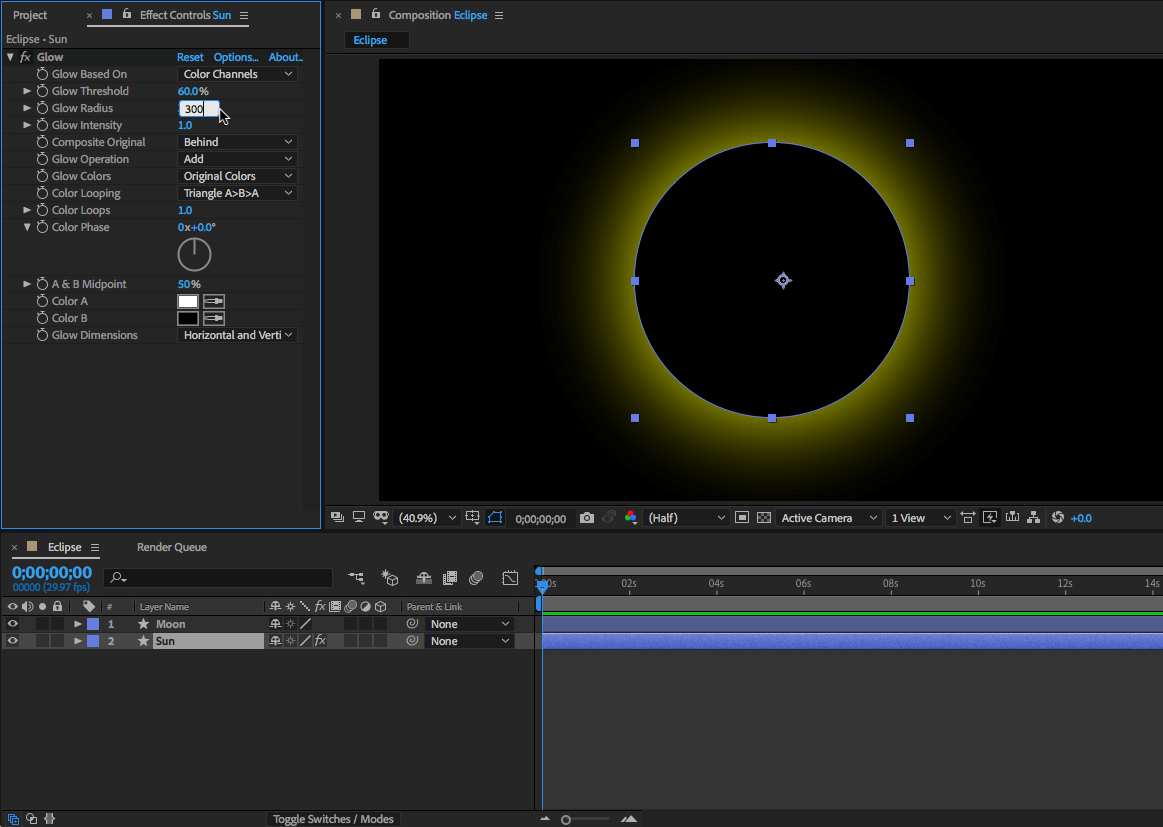1163x827 pixels.
Task: Open the Graph Editor in the timeline
Action: coord(510,578)
